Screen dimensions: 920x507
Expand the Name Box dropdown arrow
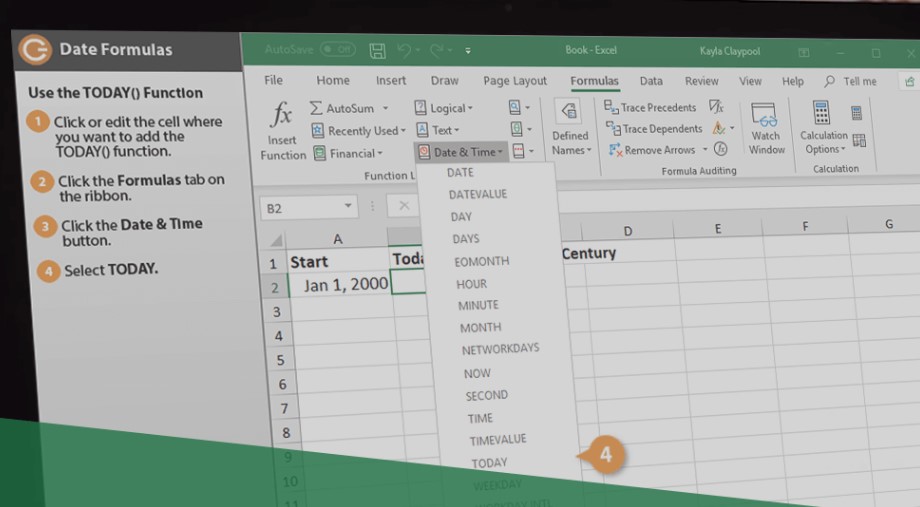(x=348, y=206)
